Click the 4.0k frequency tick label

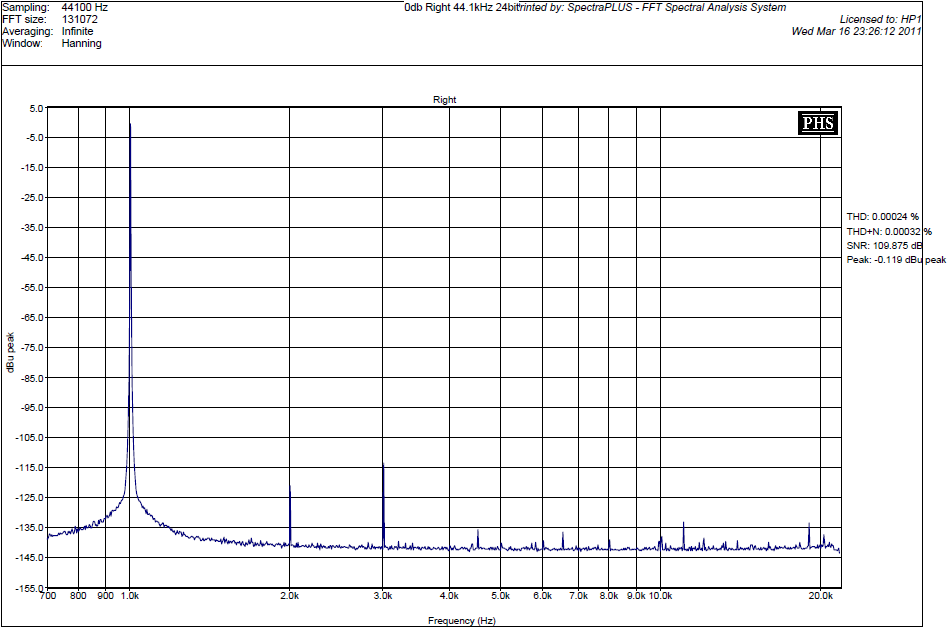pos(449,596)
